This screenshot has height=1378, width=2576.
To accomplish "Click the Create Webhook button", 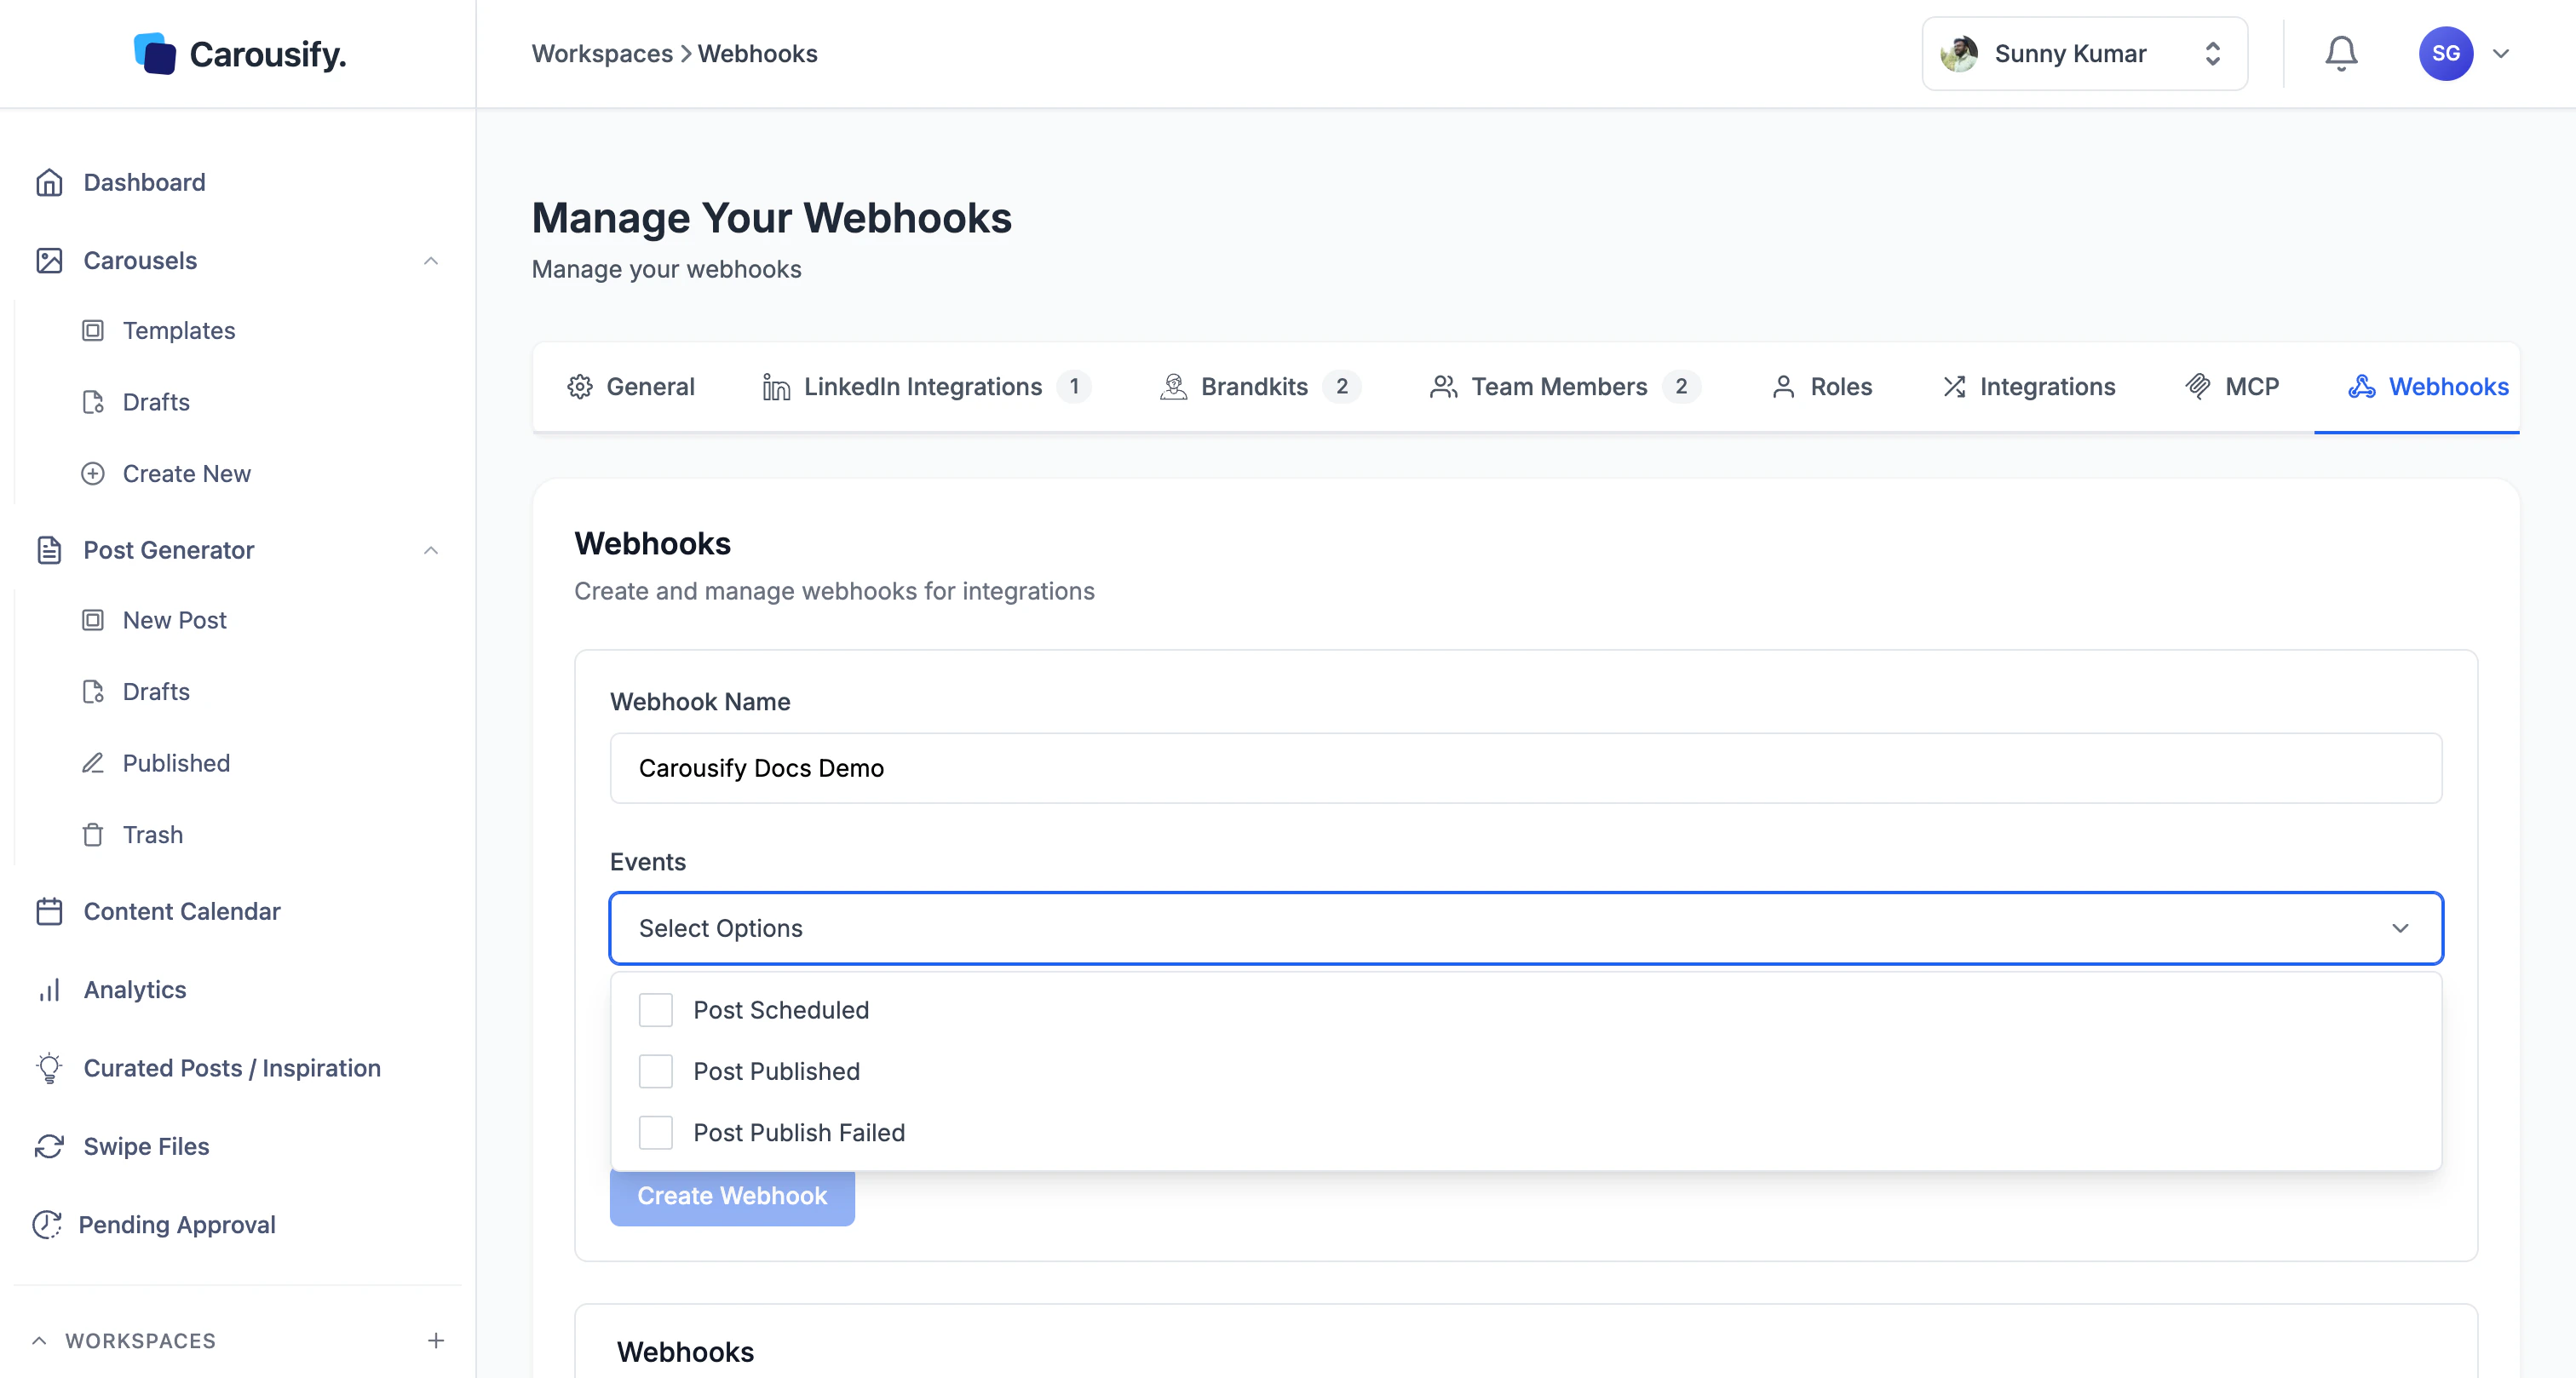I will click(732, 1197).
